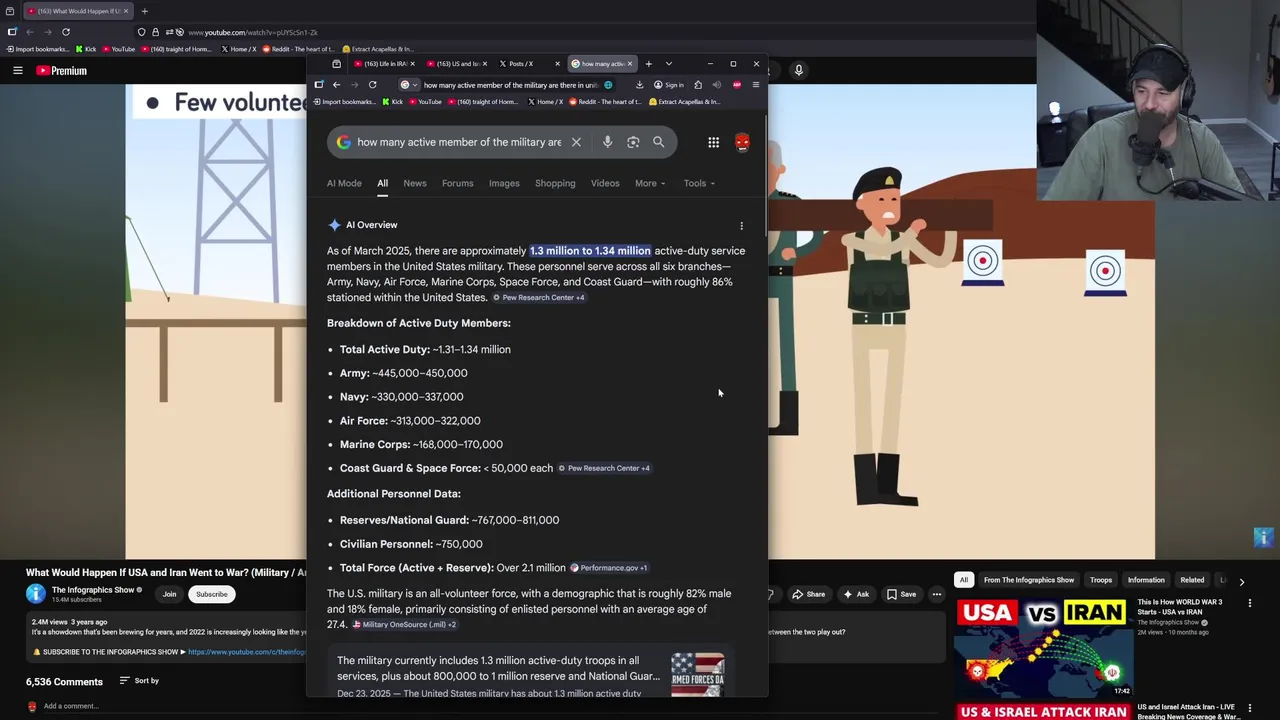Expand the More dropdown in Google results

point(650,183)
